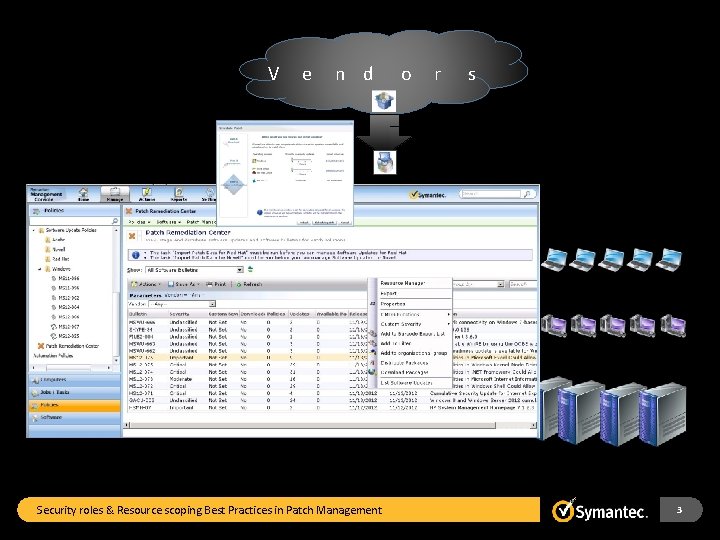Click the policy tree vertical scrollbar
This screenshot has width=720, height=540.
[116, 295]
